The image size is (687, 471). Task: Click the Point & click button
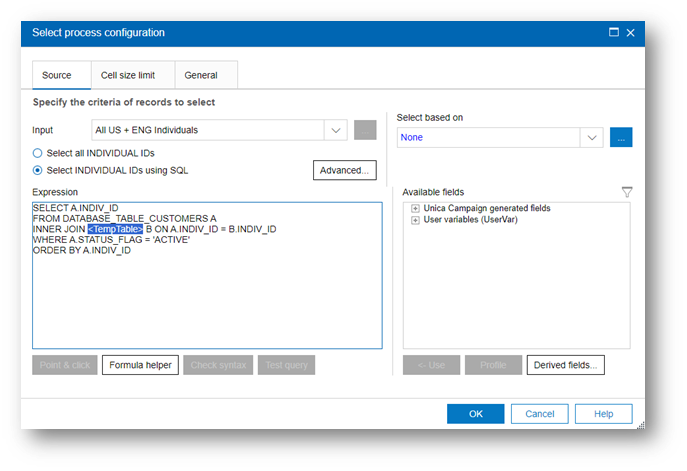(x=65, y=365)
